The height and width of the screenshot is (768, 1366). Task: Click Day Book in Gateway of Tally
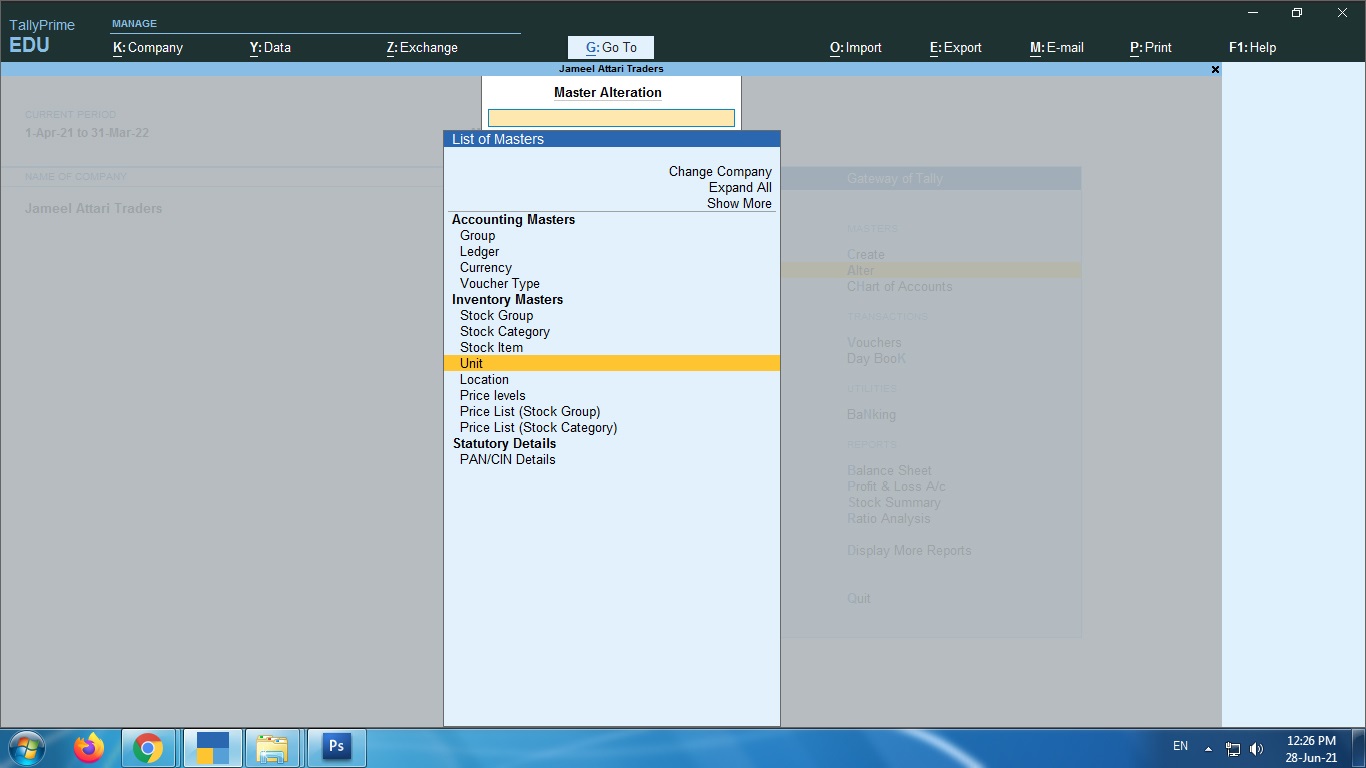point(877,358)
